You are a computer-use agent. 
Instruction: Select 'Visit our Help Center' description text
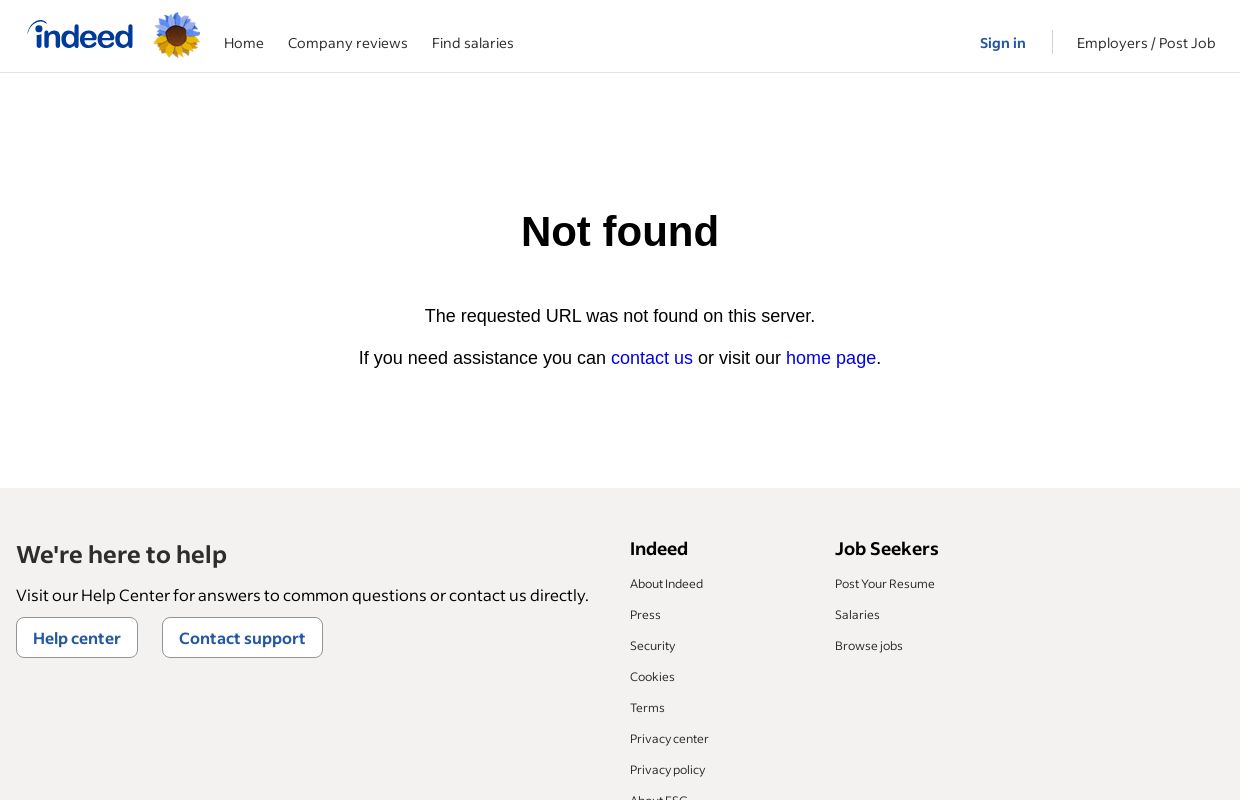point(302,596)
